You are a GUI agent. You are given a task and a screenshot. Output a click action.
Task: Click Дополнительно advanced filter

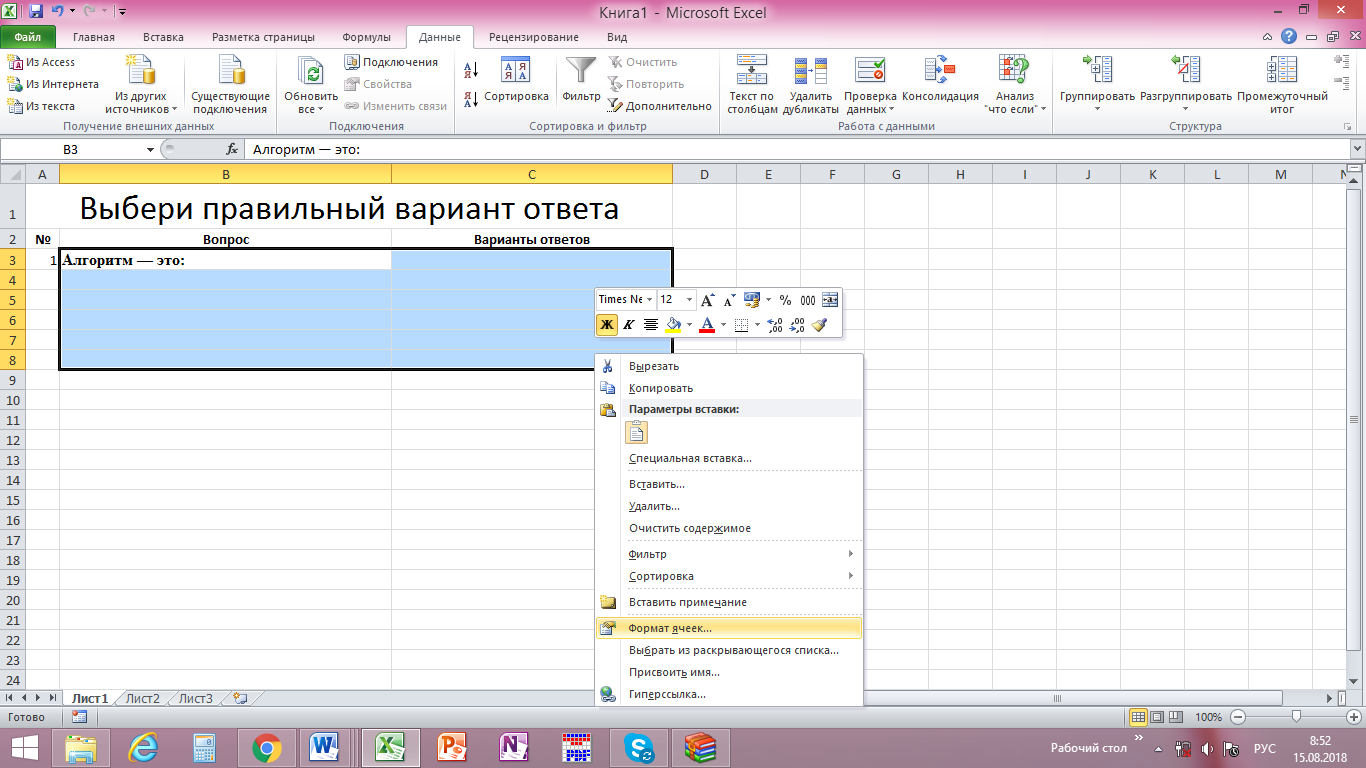660,106
